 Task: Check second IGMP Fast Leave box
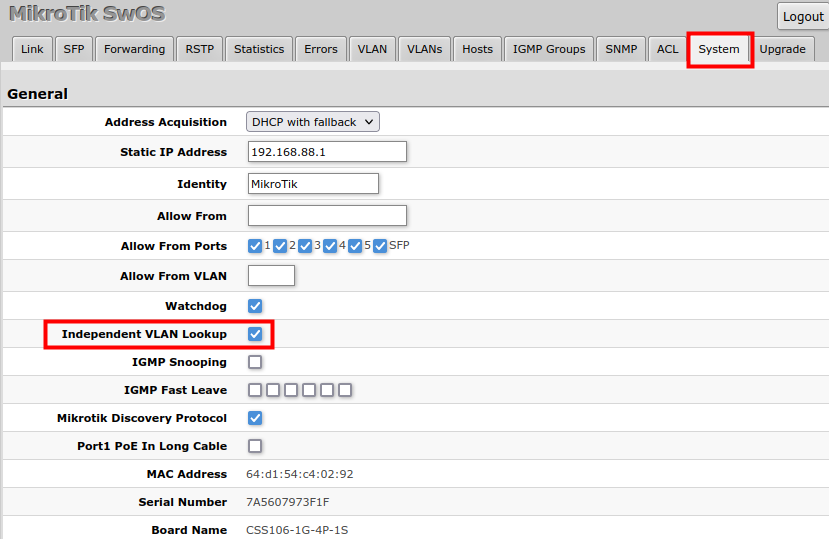(x=273, y=390)
